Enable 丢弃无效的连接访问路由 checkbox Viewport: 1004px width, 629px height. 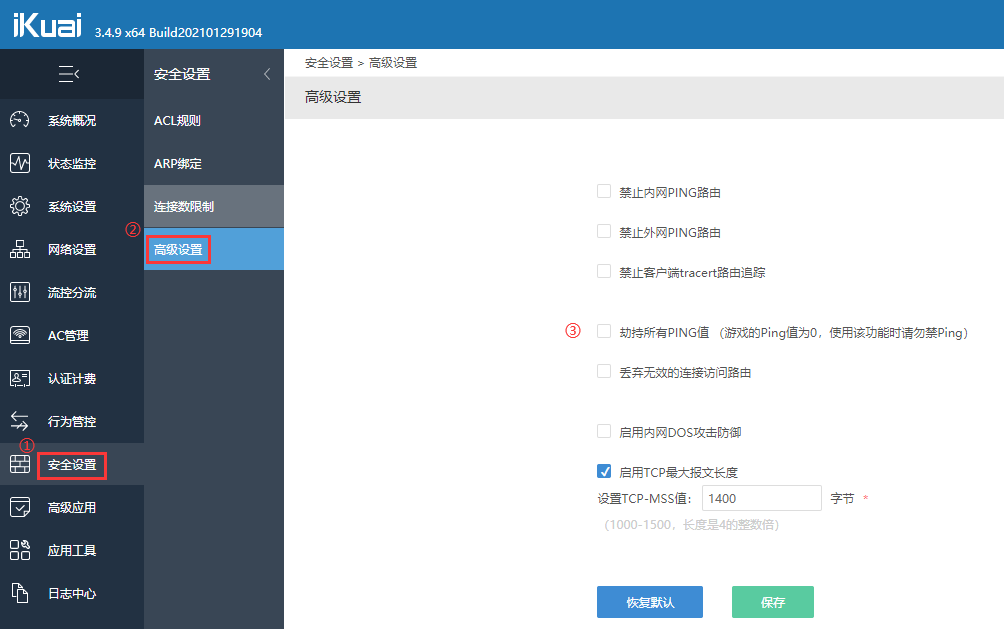pos(604,371)
